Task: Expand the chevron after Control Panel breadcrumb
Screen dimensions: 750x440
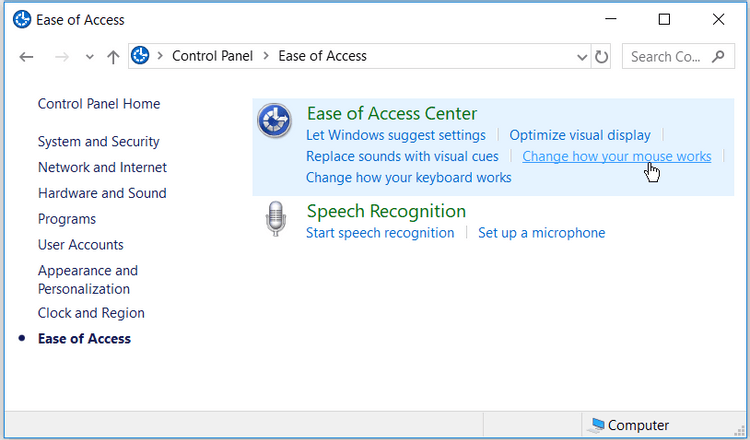Action: (x=266, y=56)
